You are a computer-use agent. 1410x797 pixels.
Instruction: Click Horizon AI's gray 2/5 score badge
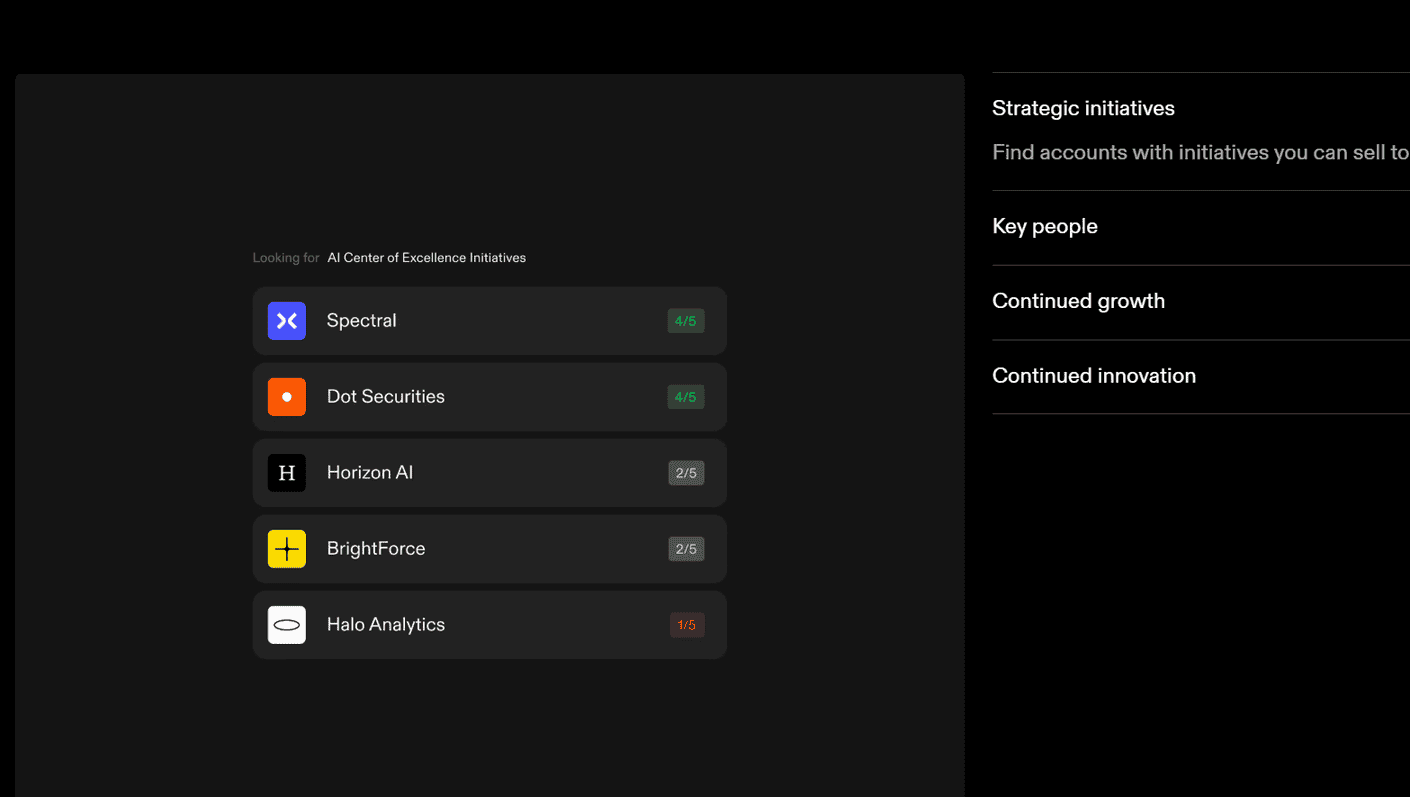point(686,473)
